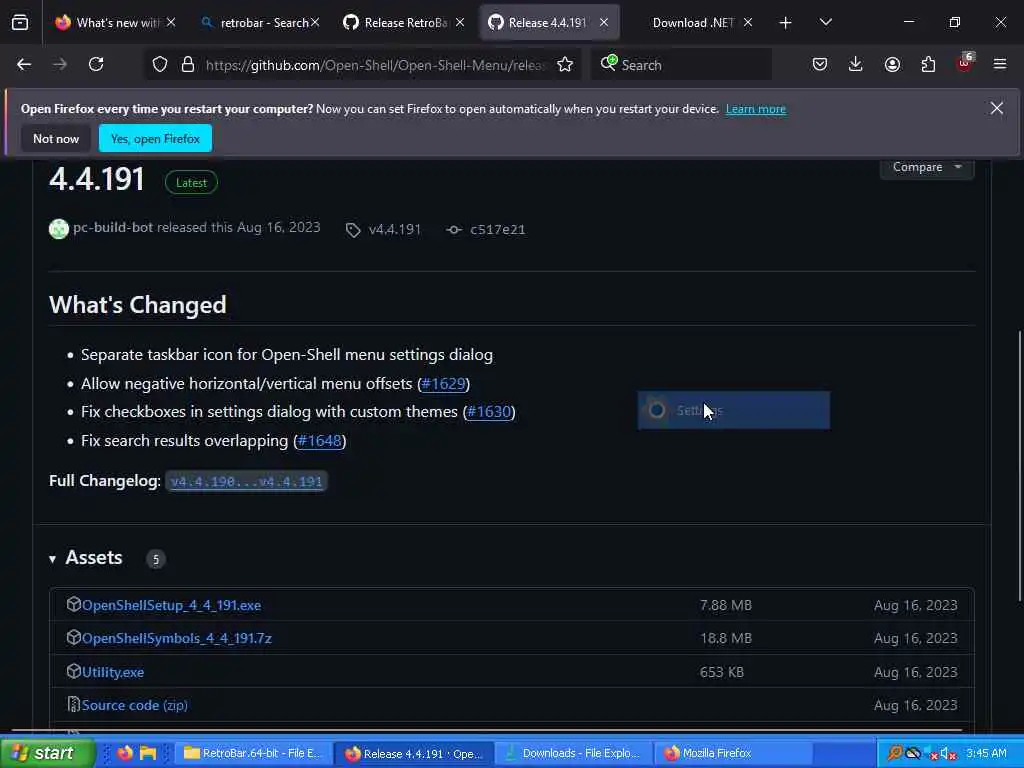1024x768 pixels.
Task: Open issue link #1648
Action: tap(319, 441)
